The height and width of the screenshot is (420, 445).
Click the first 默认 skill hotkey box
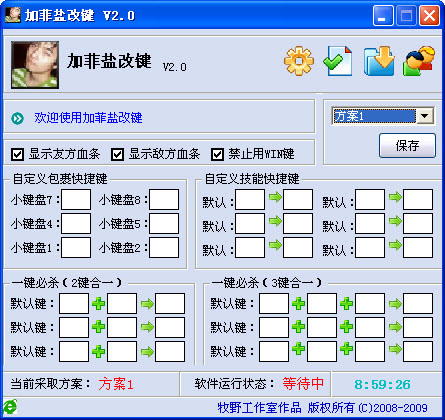250,200
